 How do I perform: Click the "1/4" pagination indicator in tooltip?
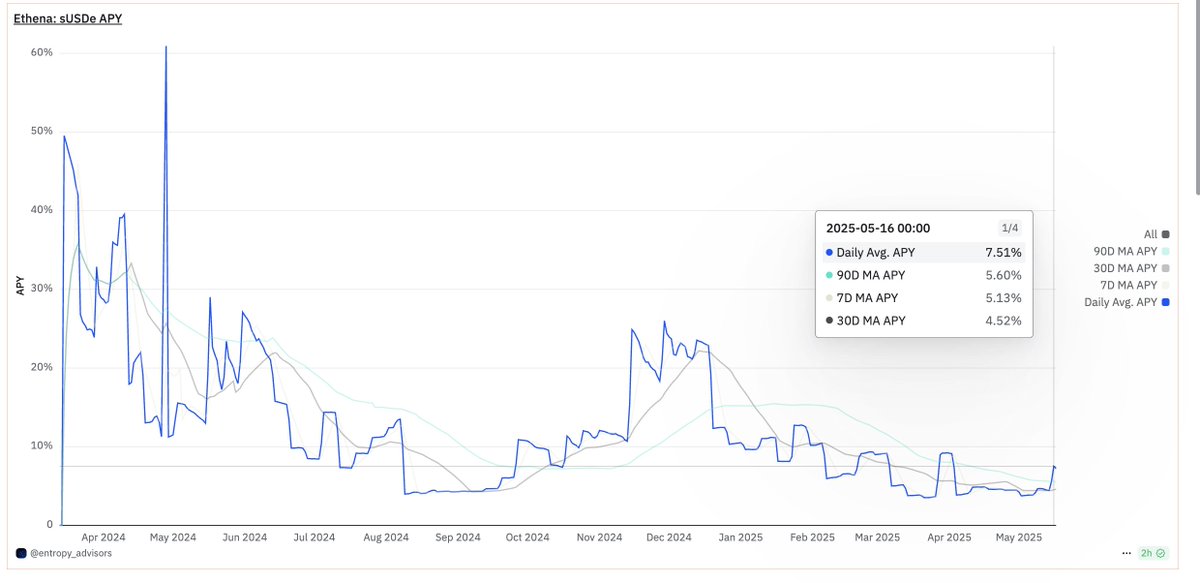coord(1010,228)
